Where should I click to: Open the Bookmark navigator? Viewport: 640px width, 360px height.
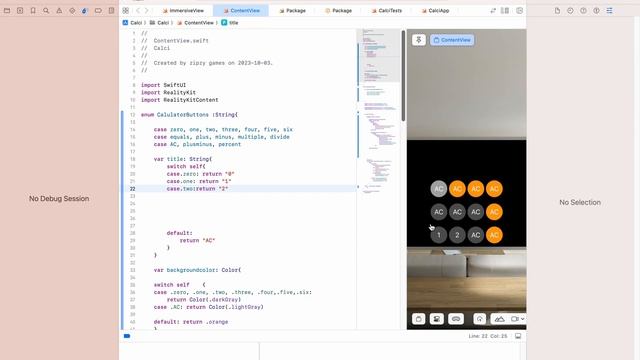click(x=33, y=11)
